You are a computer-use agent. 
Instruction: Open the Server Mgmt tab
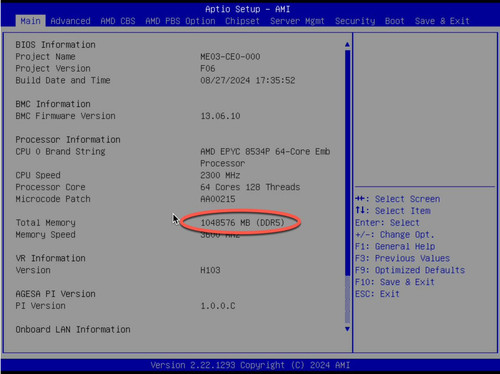(297, 21)
